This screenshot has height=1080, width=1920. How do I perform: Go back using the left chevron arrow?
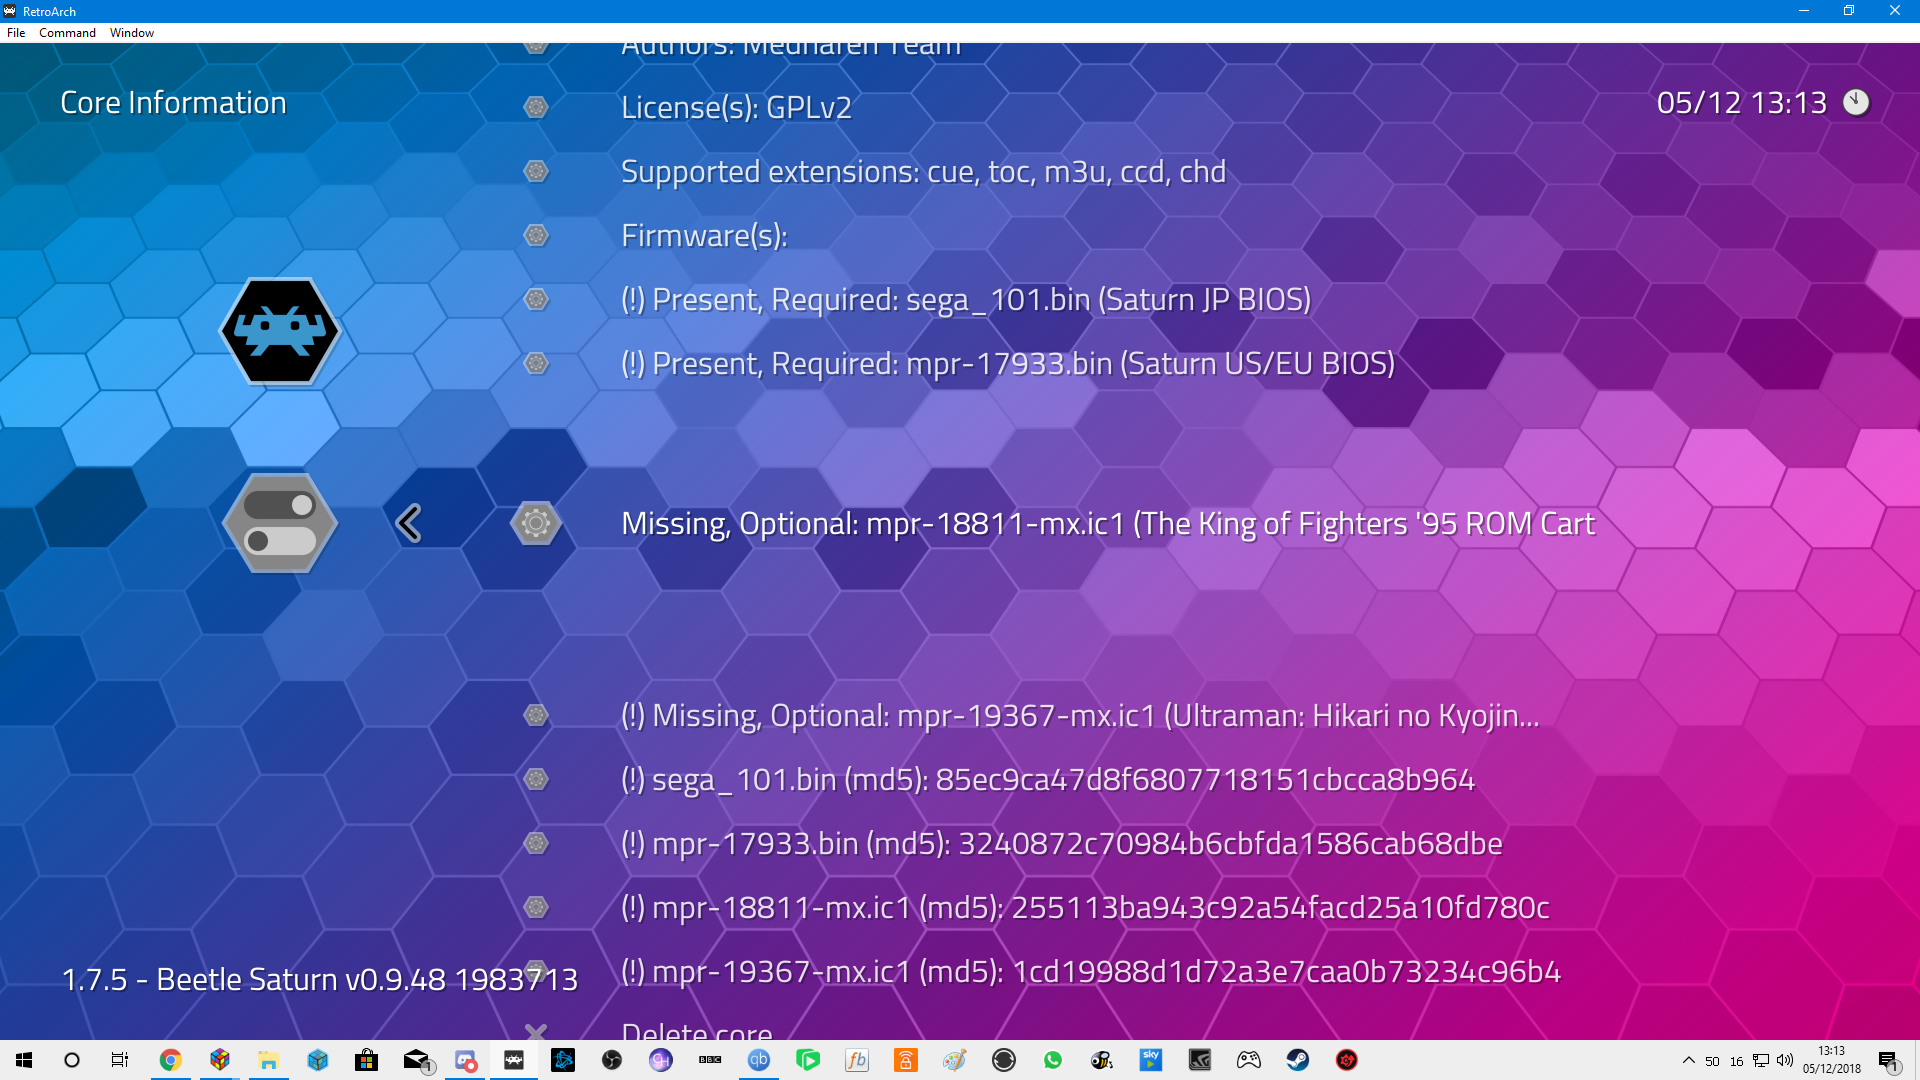[408, 523]
